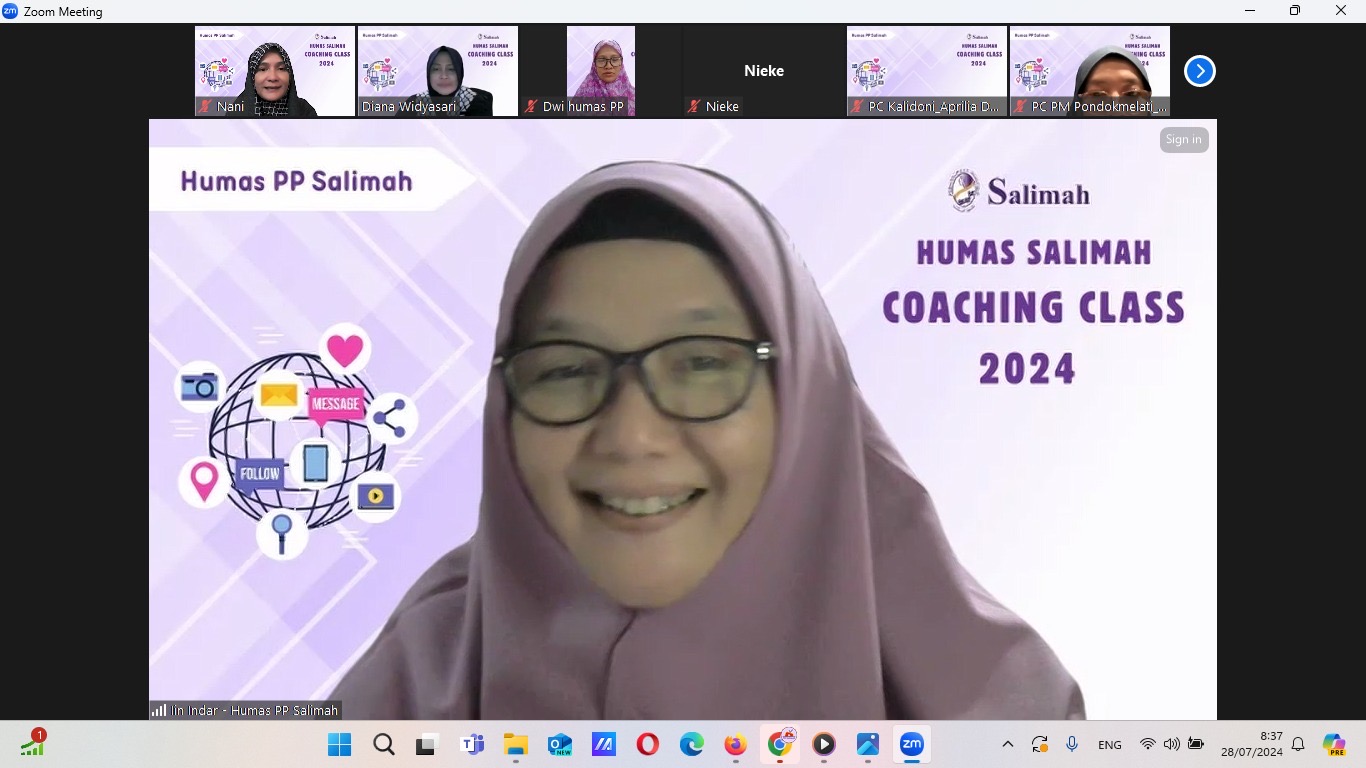
Task: Open Wi-Fi network settings in tray
Action: (x=1148, y=745)
